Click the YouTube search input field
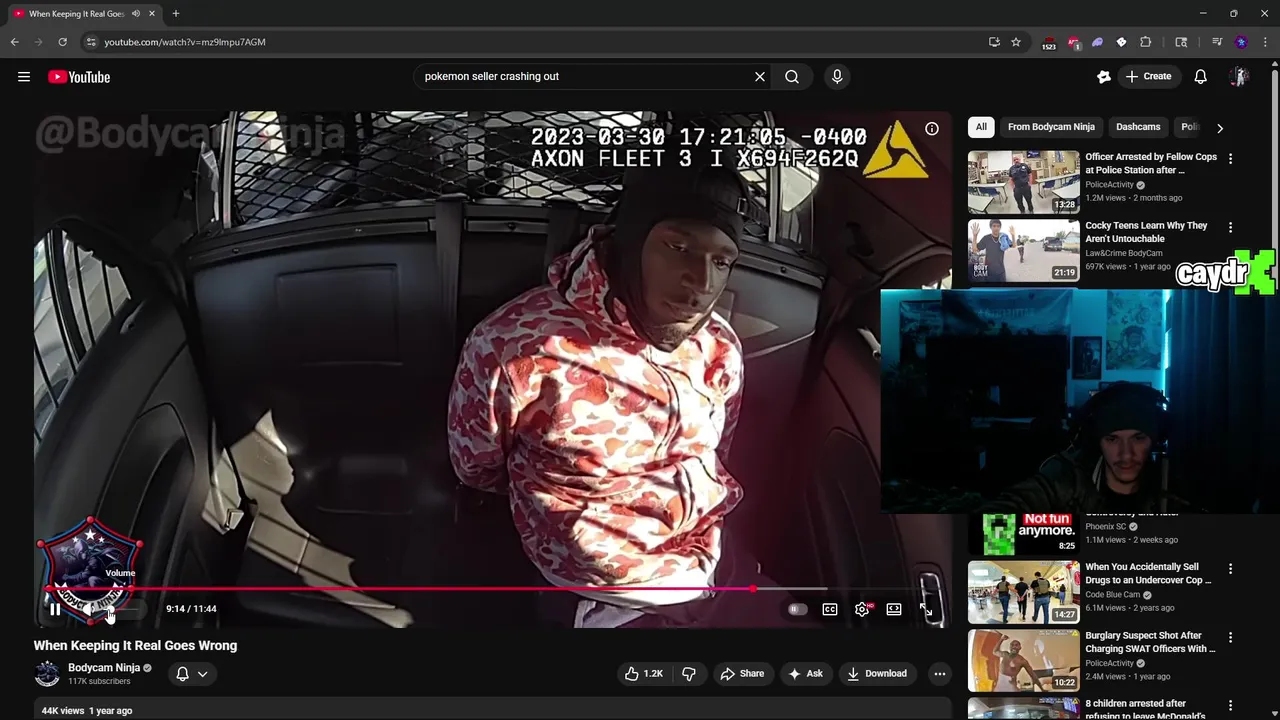 585,76
